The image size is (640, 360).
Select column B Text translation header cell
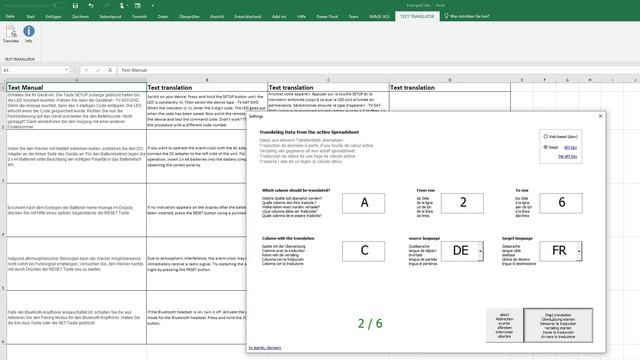coord(207,87)
